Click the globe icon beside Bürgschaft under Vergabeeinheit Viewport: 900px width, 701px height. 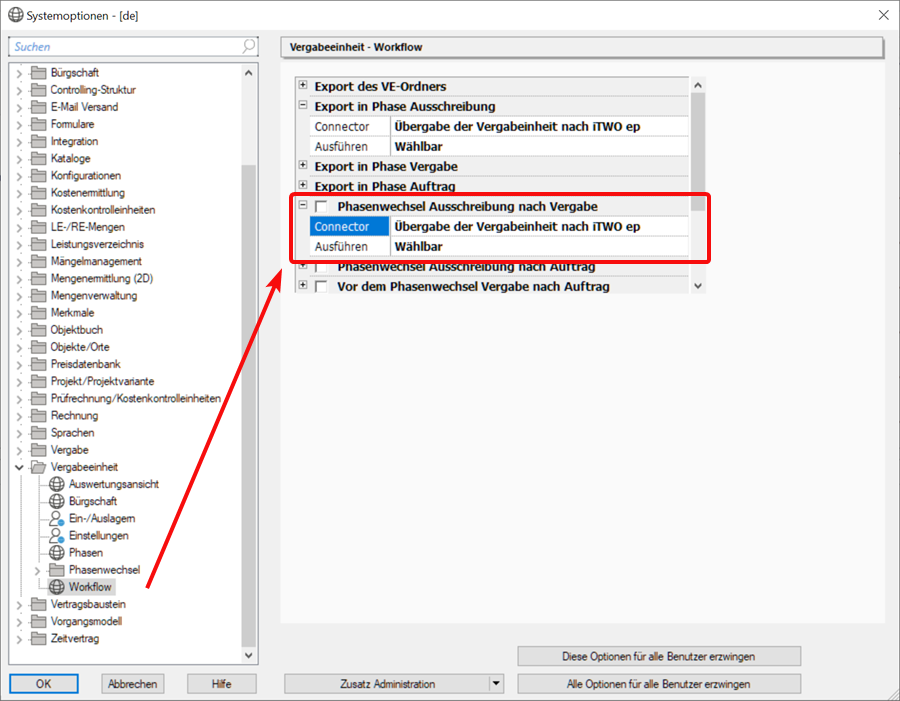tap(57, 501)
